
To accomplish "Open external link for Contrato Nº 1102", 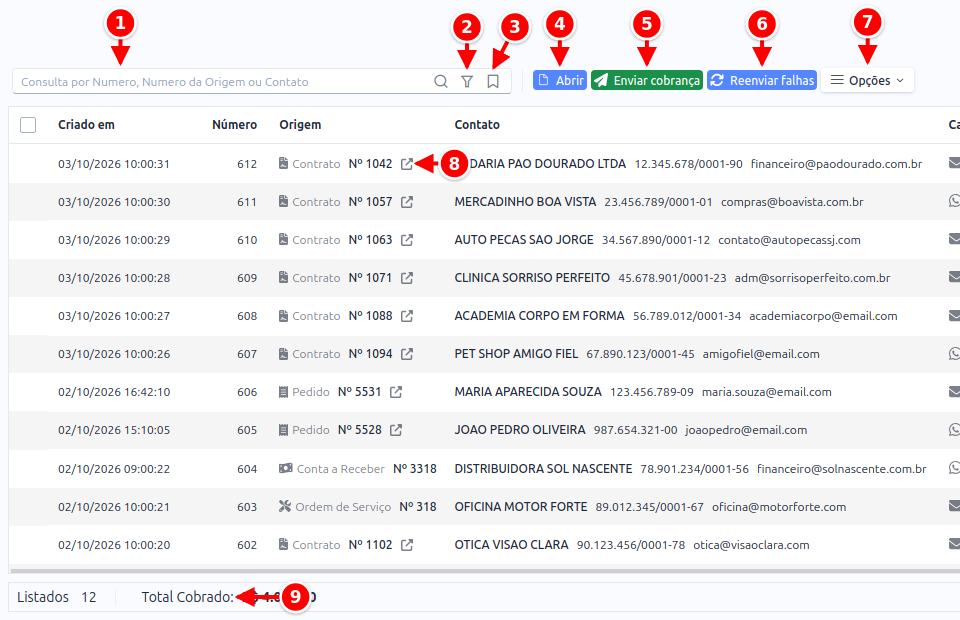I will tap(407, 545).
